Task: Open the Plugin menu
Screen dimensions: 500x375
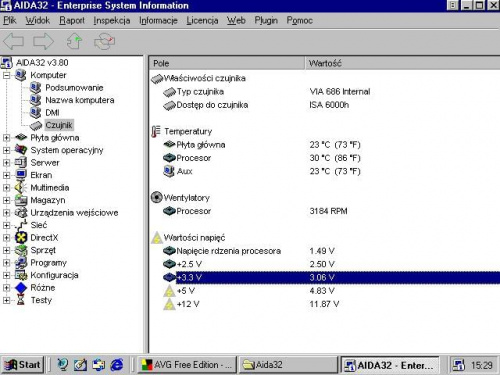Action: pyautogui.click(x=266, y=21)
